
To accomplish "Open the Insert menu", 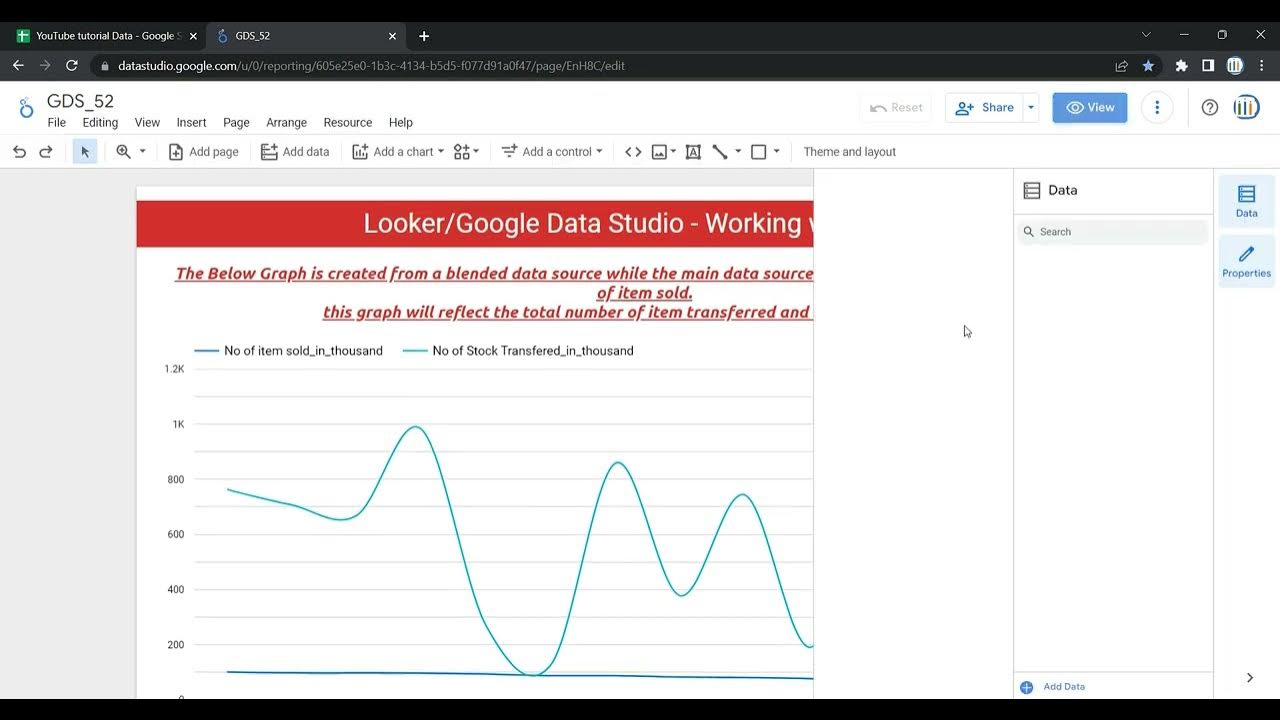I will (x=191, y=122).
